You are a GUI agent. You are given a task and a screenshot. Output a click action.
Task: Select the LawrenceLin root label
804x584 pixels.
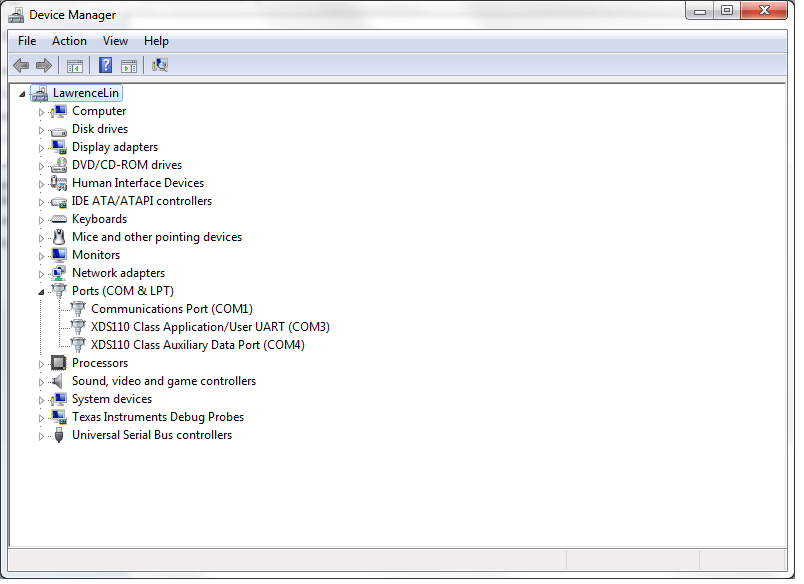point(86,93)
